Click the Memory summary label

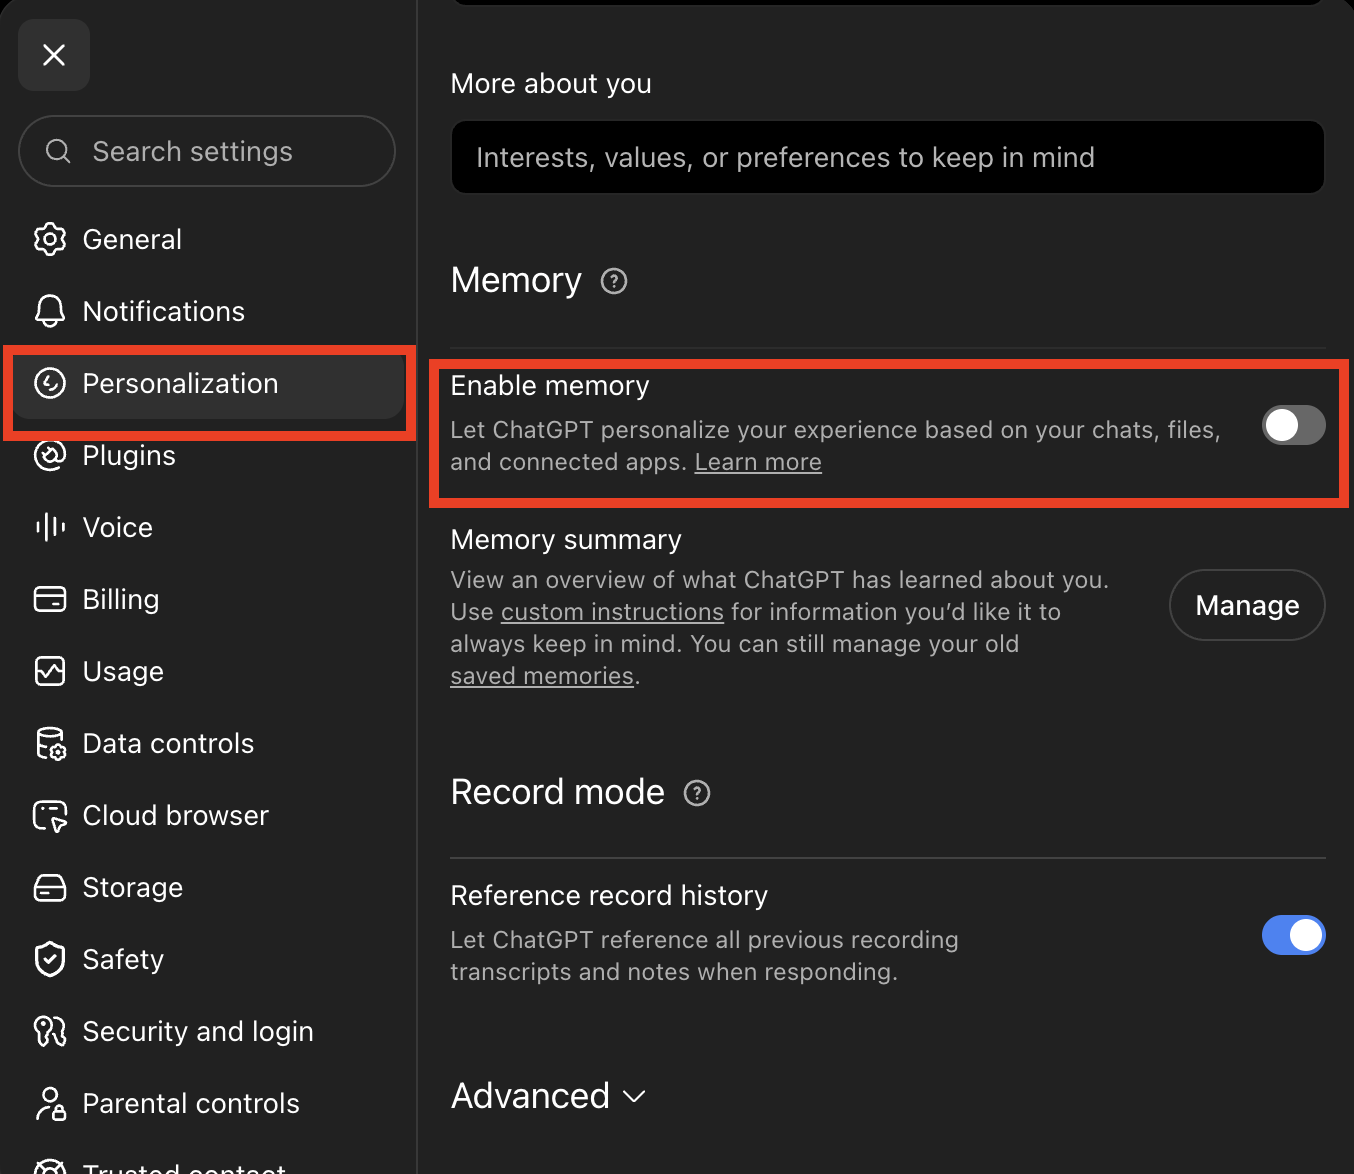point(566,540)
